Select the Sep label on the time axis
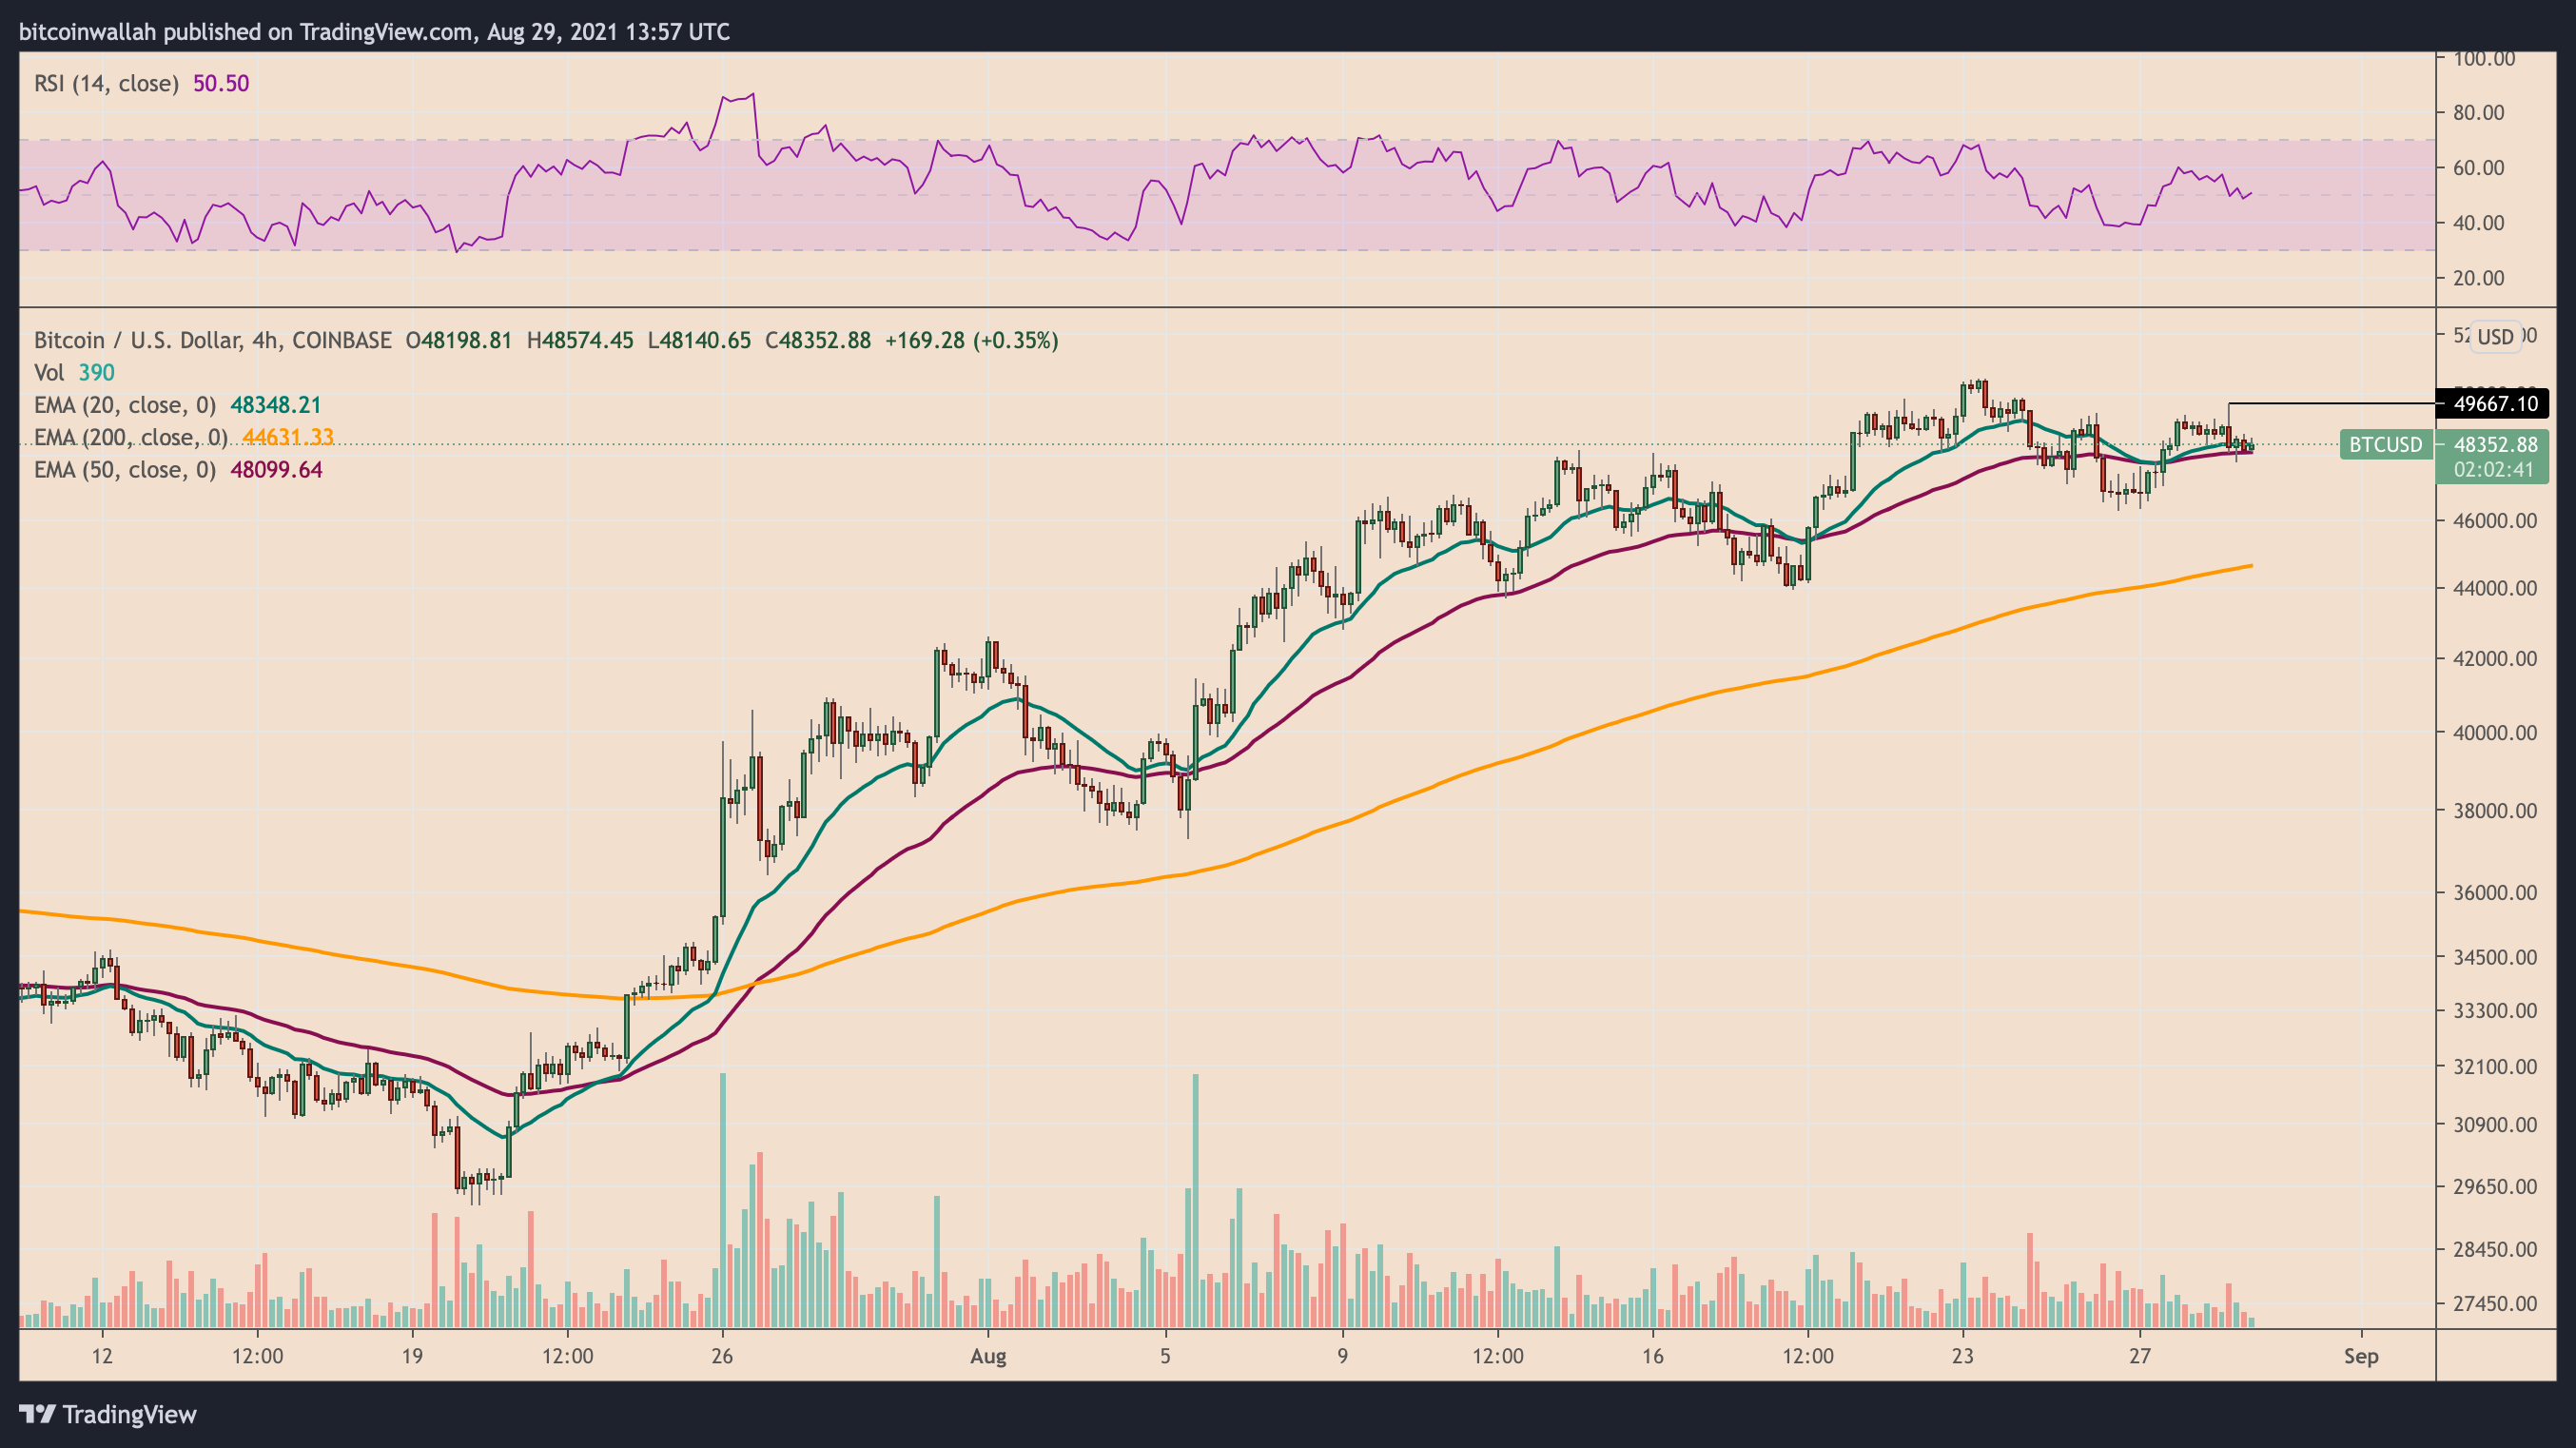2576x1448 pixels. click(x=2364, y=1357)
